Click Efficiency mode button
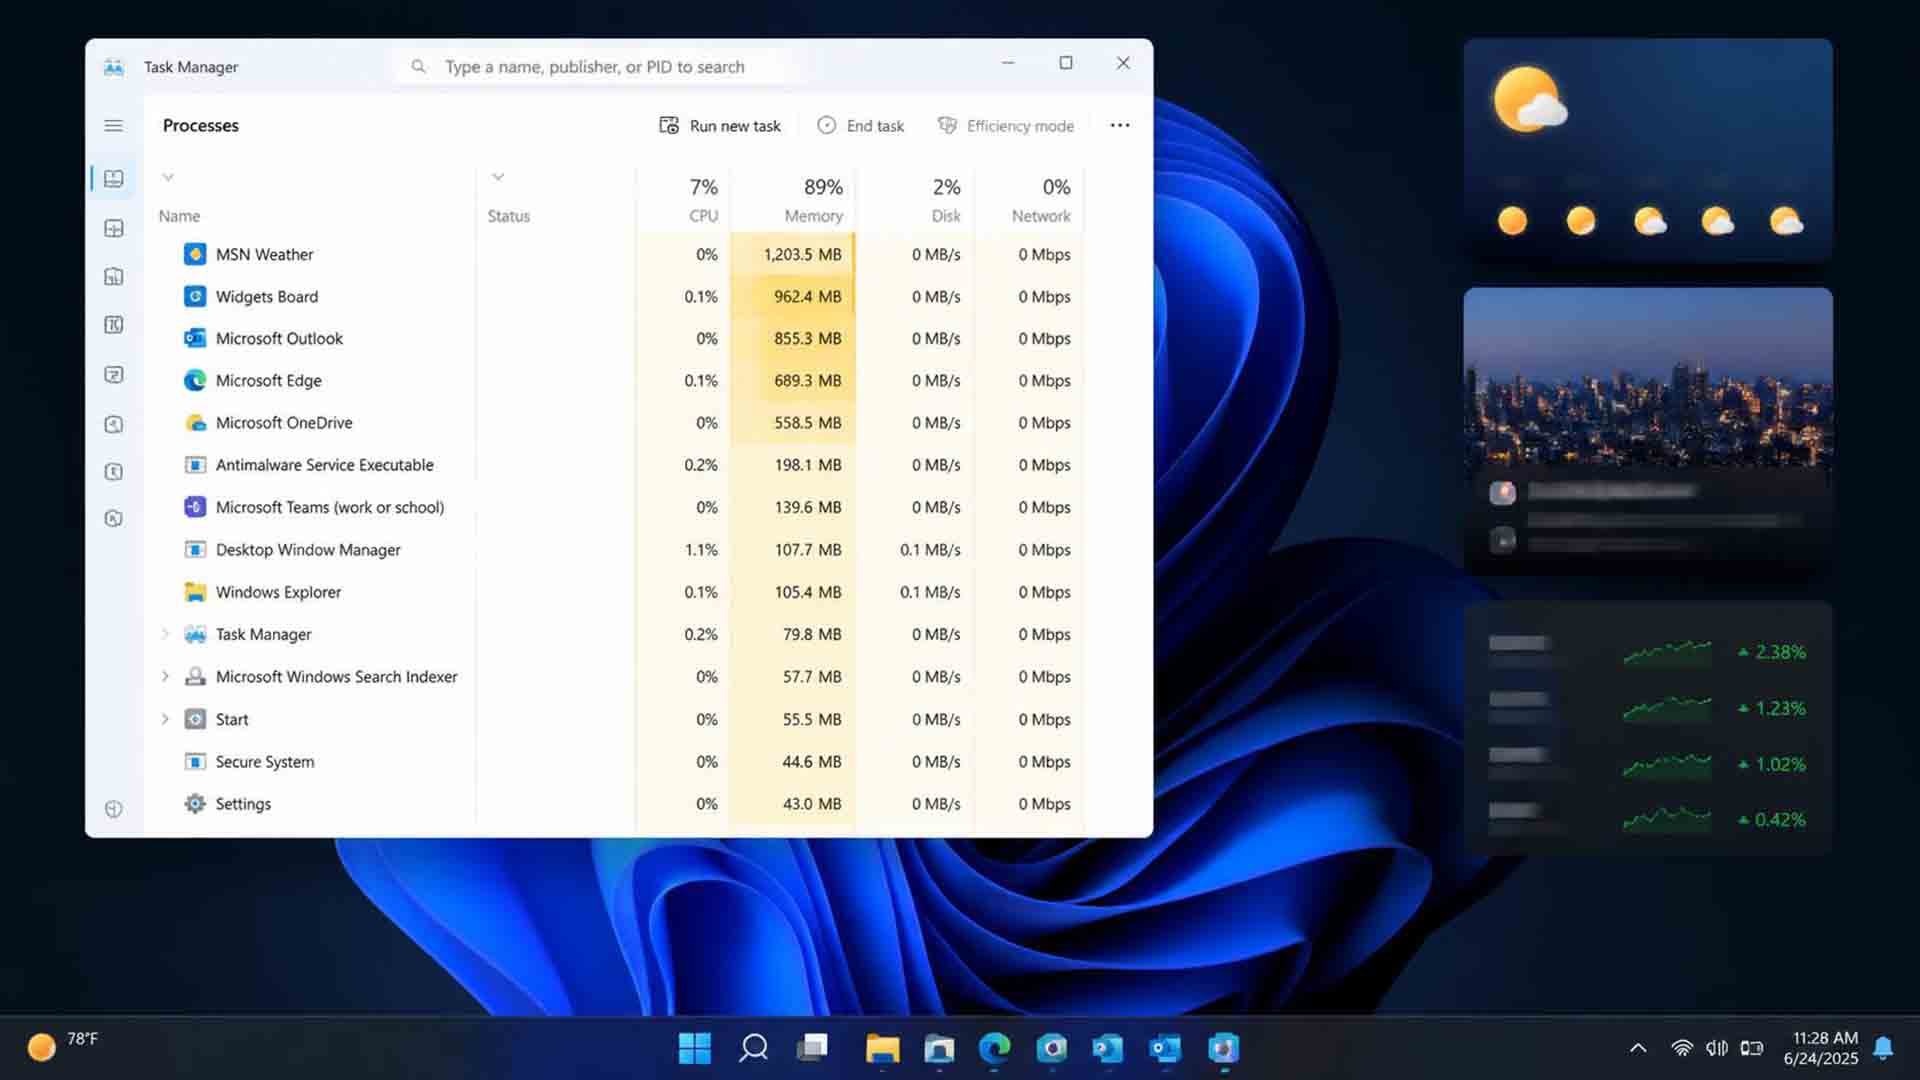 coord(1005,125)
